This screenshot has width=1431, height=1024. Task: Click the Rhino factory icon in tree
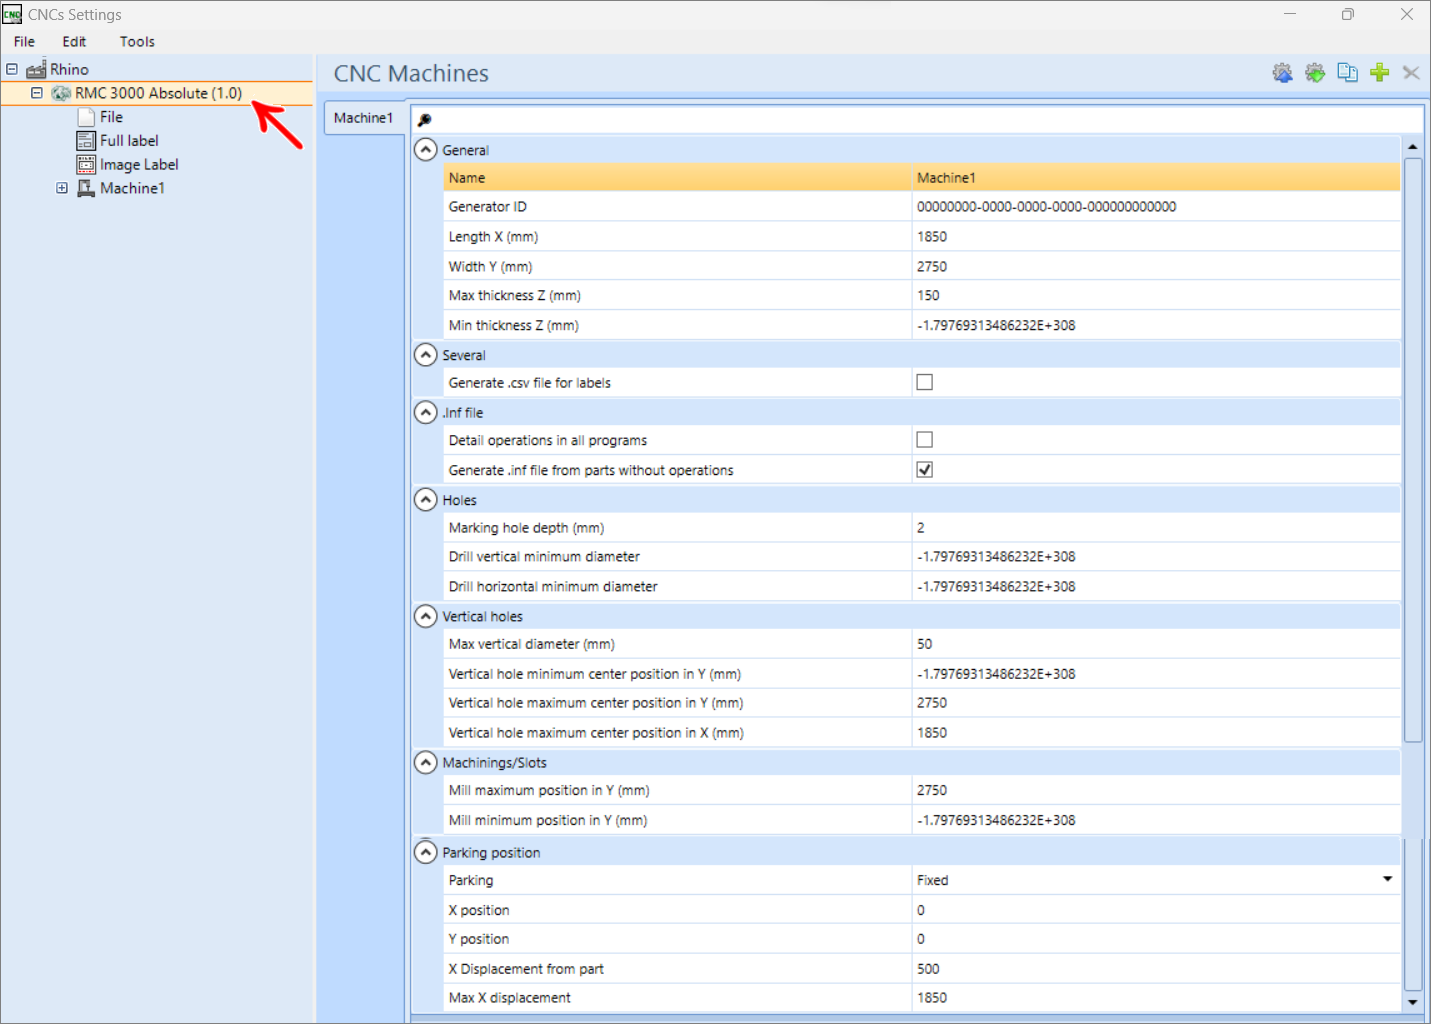pyautogui.click(x=37, y=70)
